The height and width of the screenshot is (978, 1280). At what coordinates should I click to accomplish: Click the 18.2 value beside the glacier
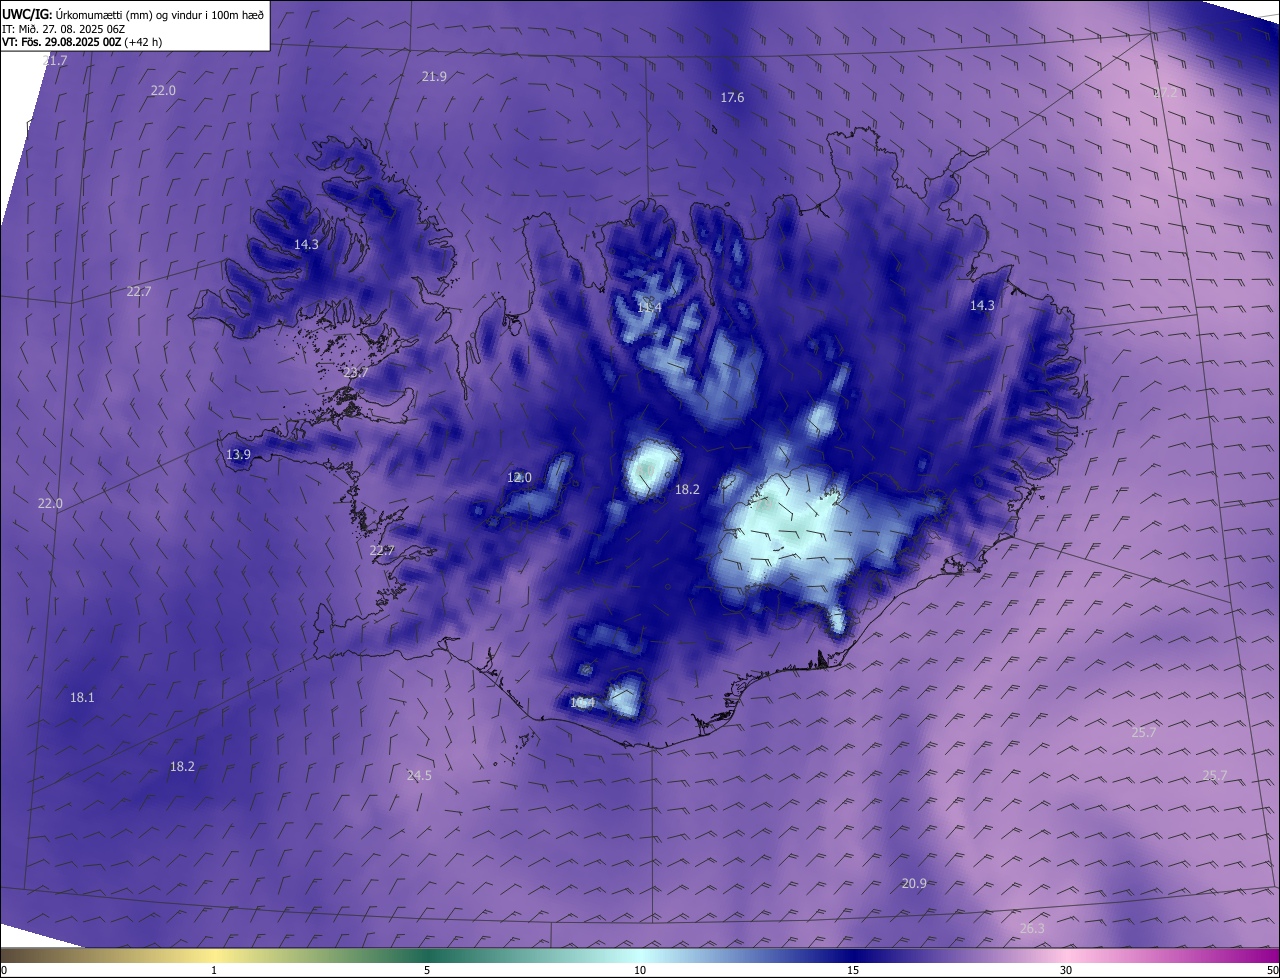pyautogui.click(x=687, y=490)
